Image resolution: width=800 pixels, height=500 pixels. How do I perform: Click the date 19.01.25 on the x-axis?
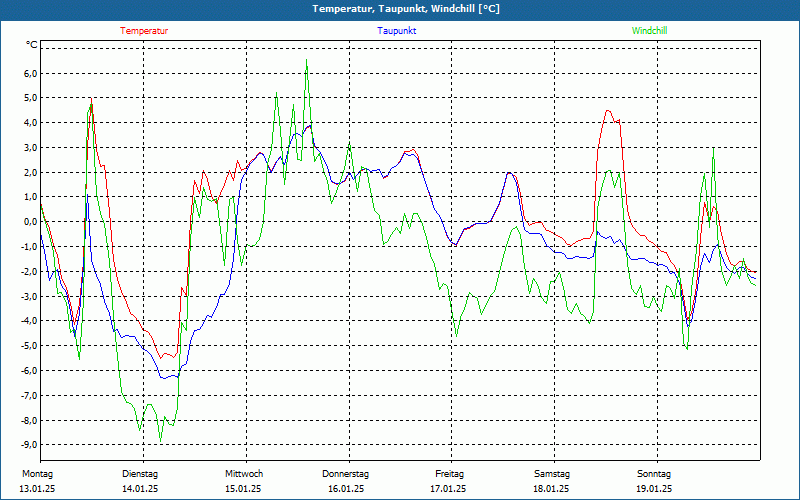(654, 489)
